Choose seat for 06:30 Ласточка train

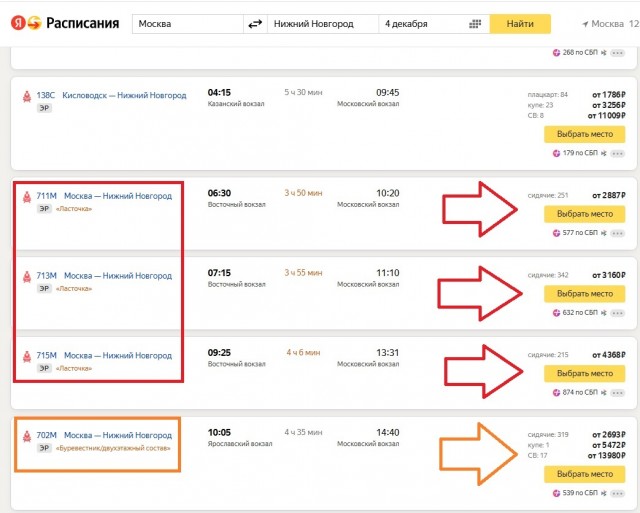point(584,214)
